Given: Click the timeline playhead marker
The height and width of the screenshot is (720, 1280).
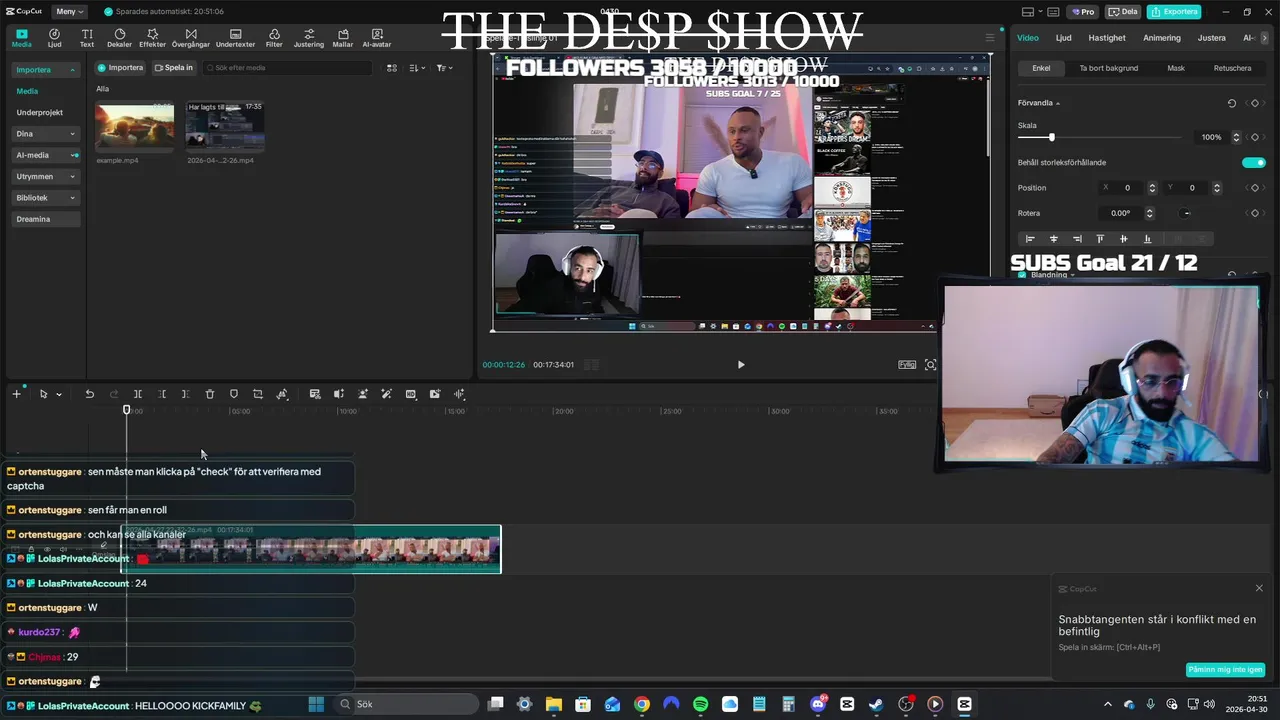Looking at the screenshot, I should (127, 410).
